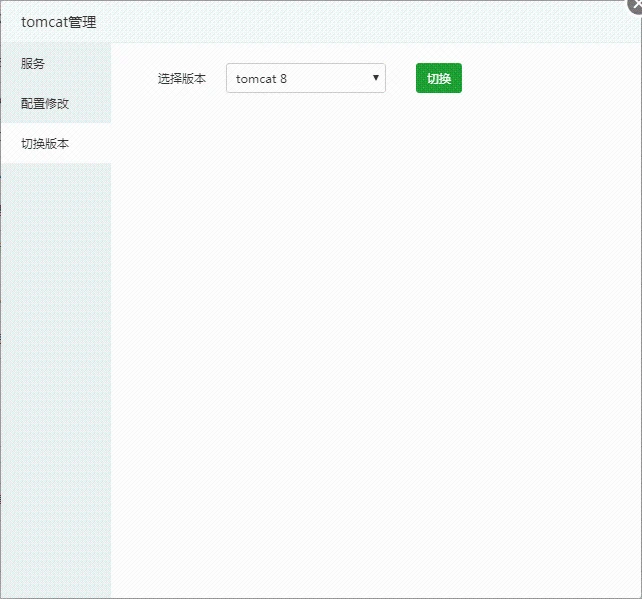Click the gap between dropdown and 切换 button
Screen dimensions: 642x599
coord(401,78)
